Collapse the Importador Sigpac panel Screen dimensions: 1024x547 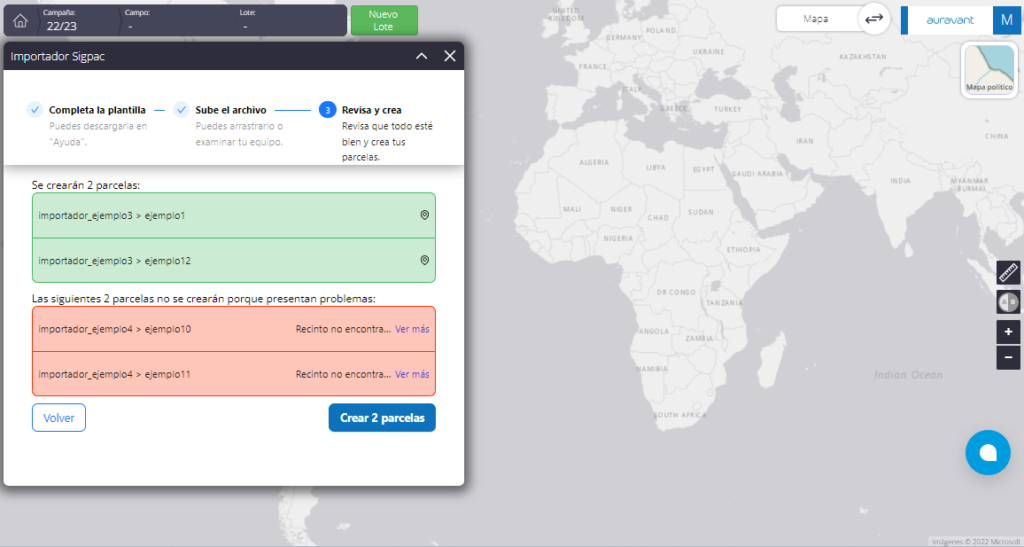421,56
